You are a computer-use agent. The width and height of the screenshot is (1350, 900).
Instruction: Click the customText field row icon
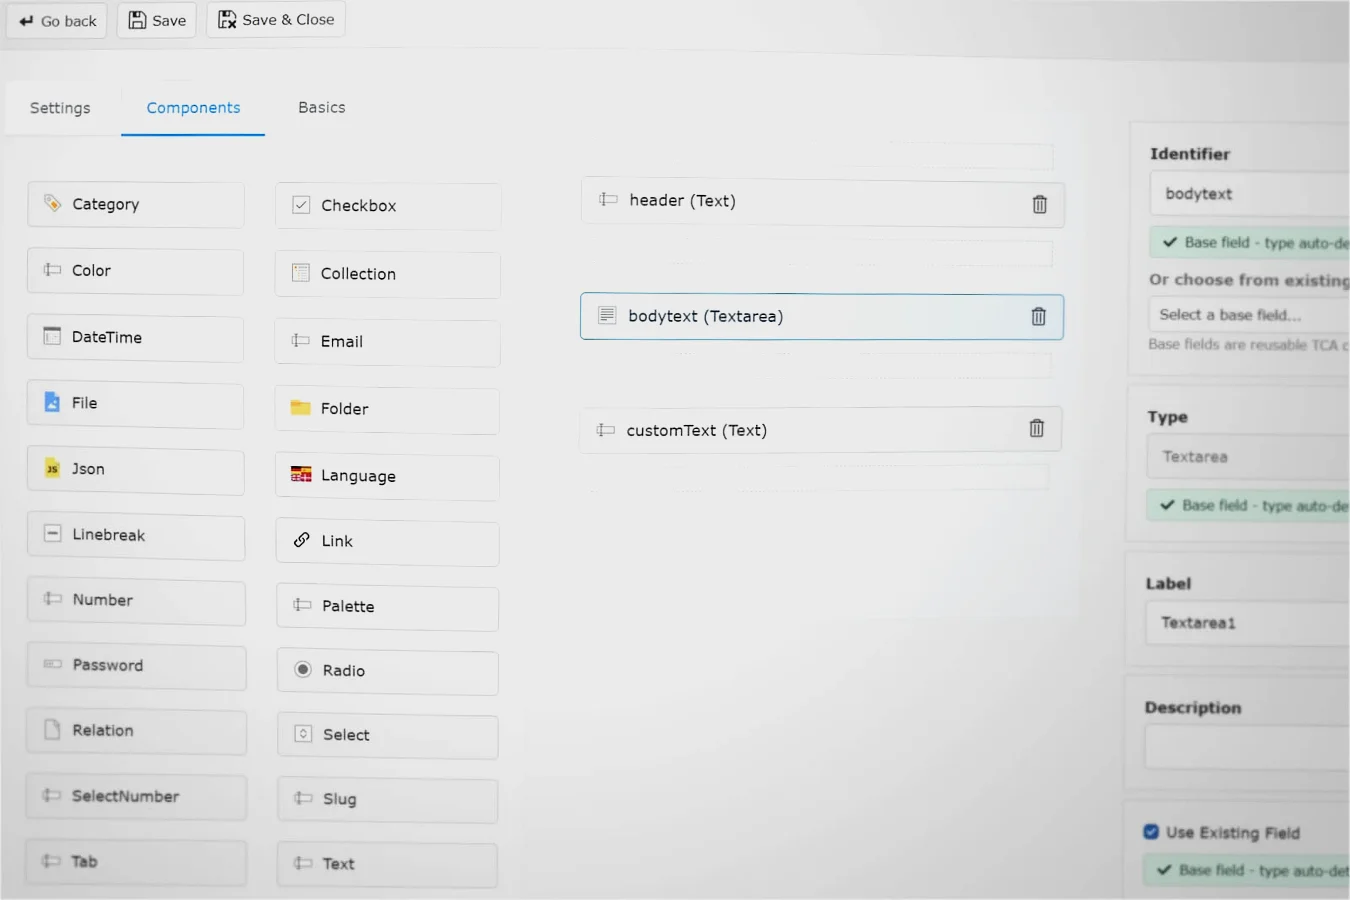[x=606, y=430]
